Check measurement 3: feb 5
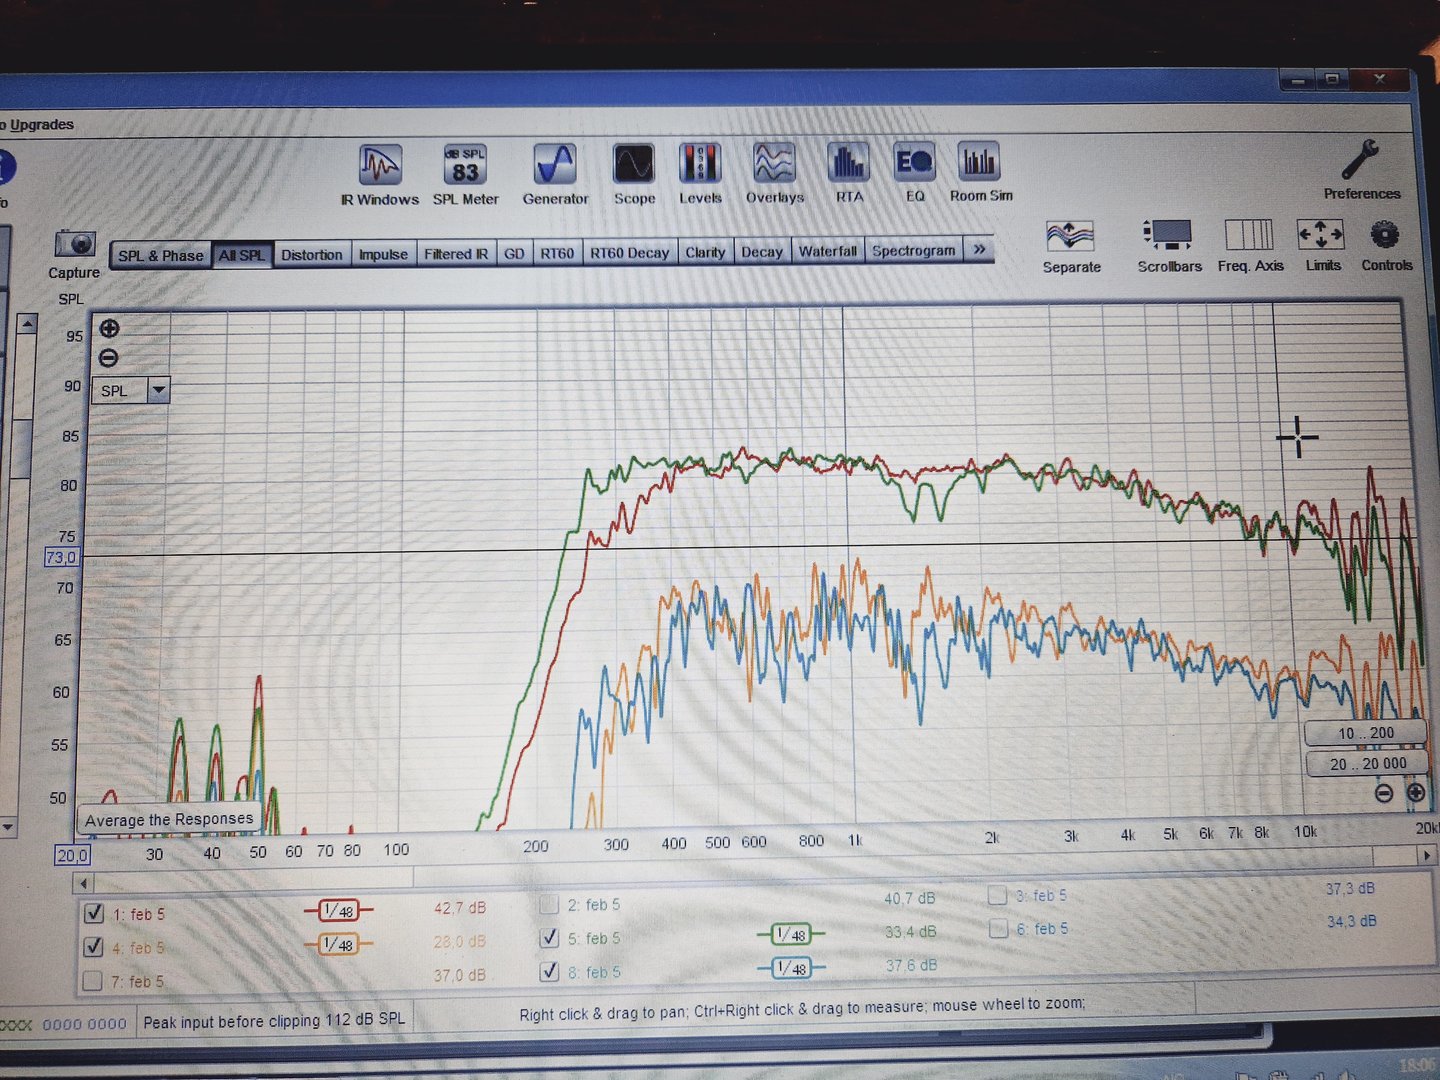The image size is (1440, 1080). coord(997,895)
